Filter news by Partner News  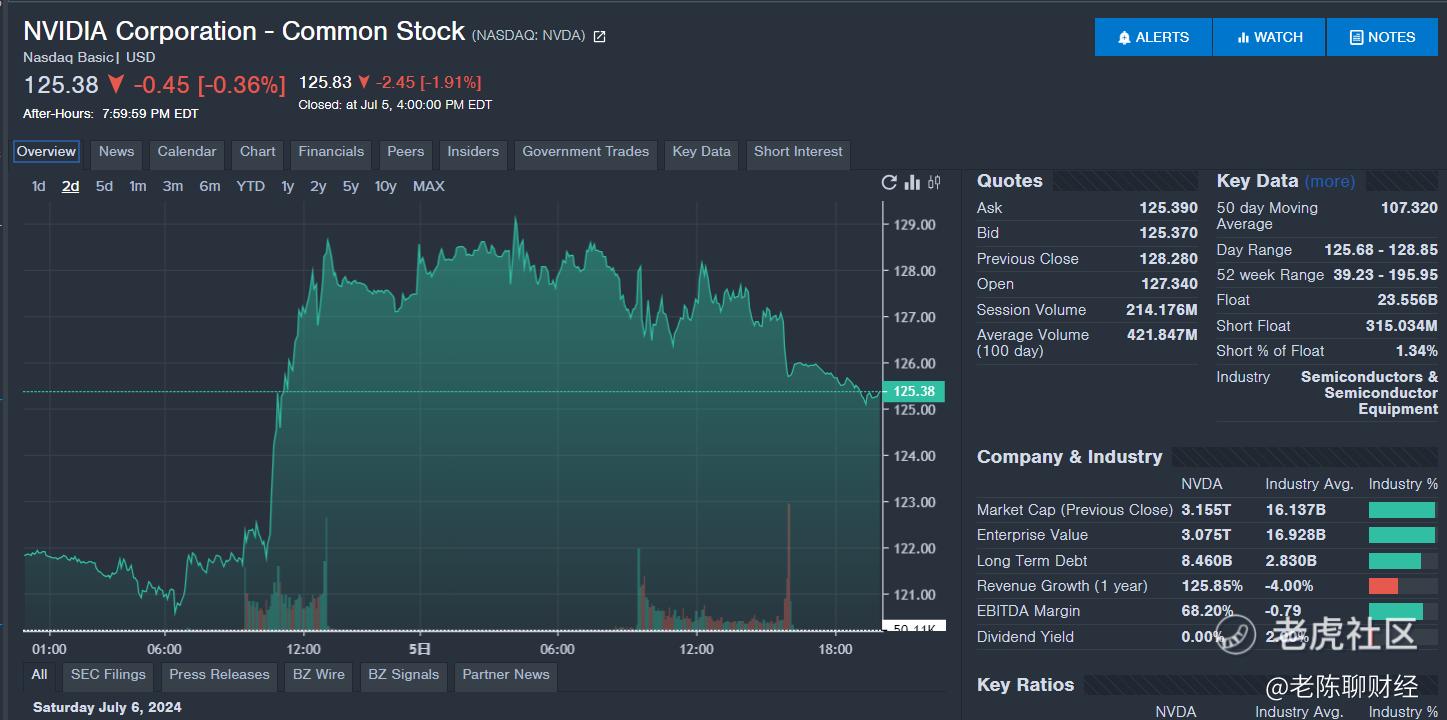pyautogui.click(x=506, y=675)
